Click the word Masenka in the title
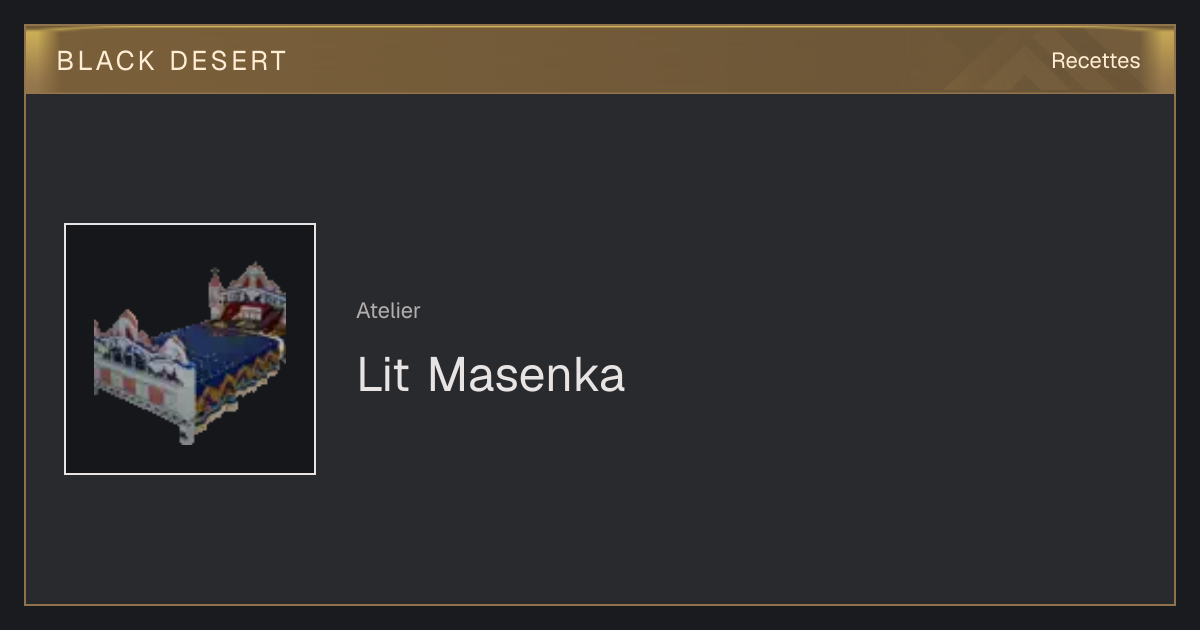The height and width of the screenshot is (630, 1200). [527, 375]
